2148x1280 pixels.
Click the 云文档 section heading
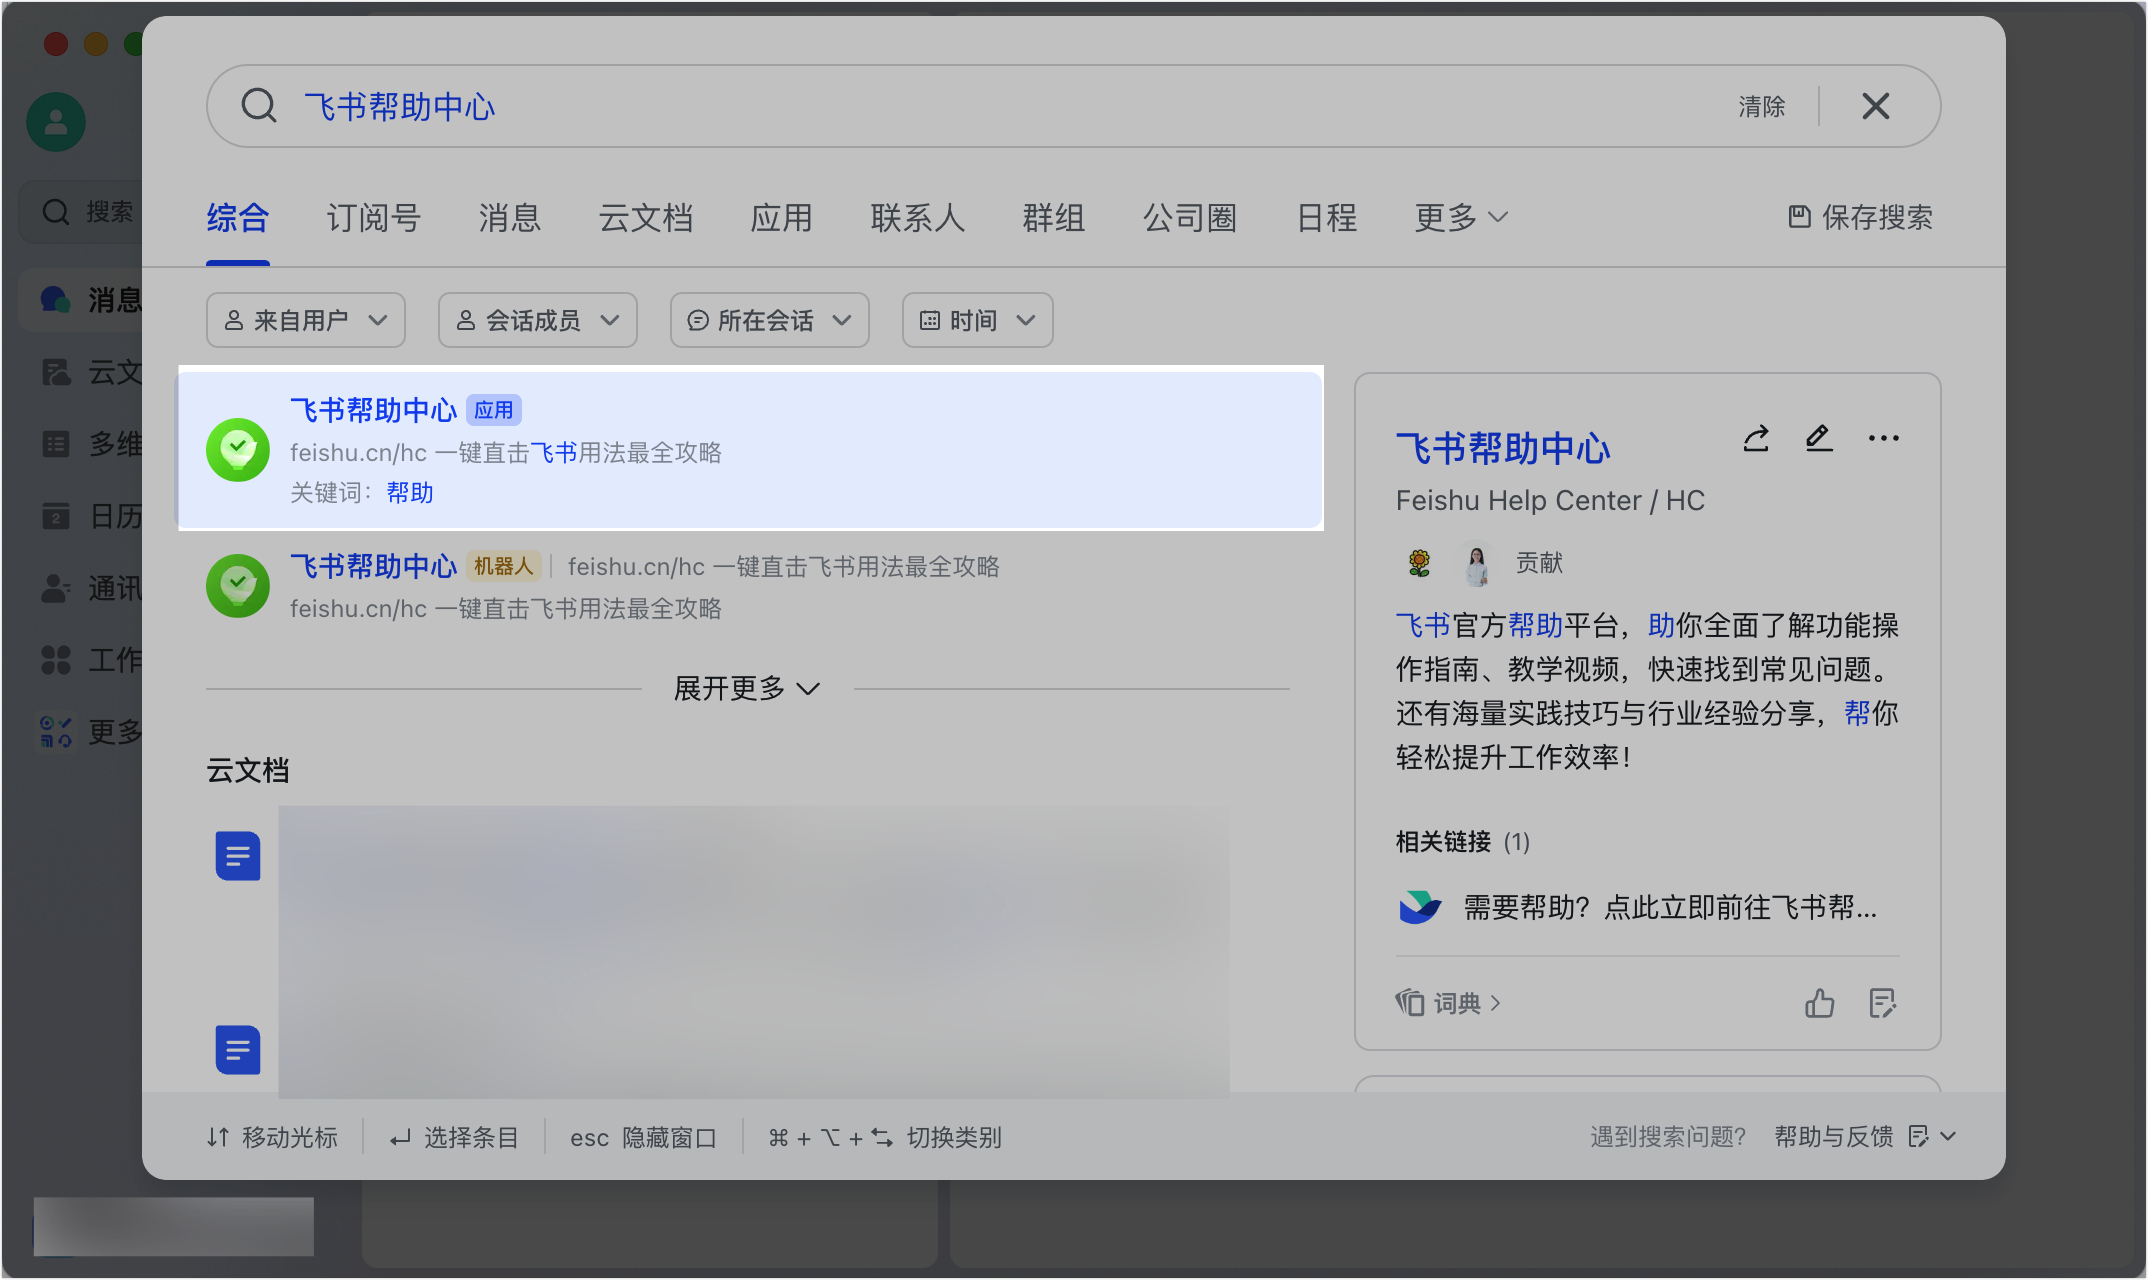(248, 770)
